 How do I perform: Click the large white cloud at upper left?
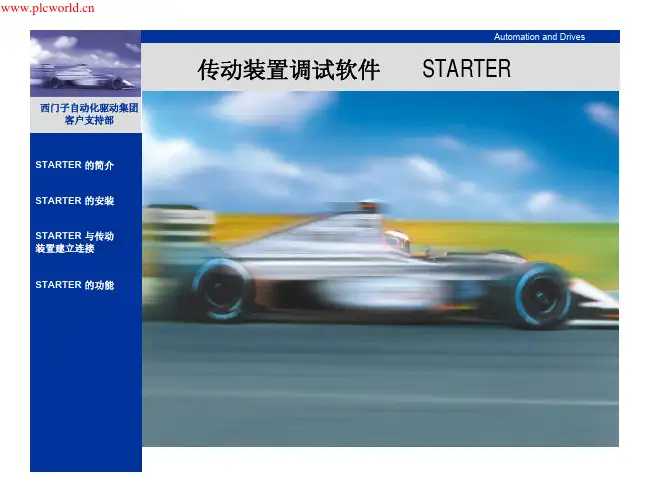point(258,106)
